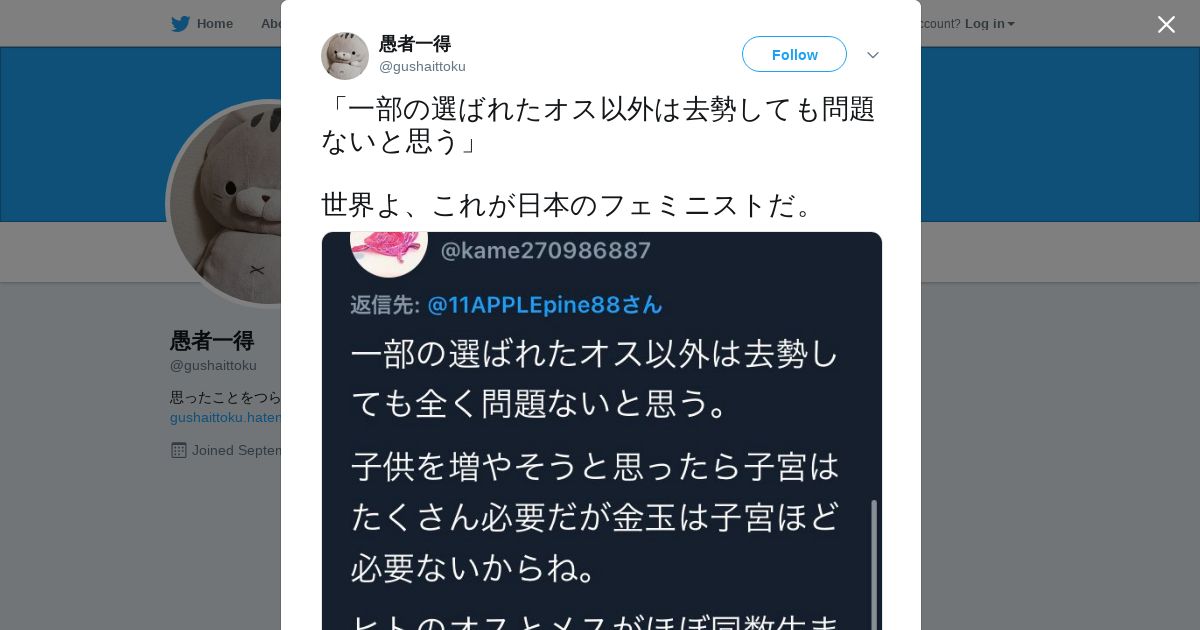The width and height of the screenshot is (1200, 630).
Task: Click the profile name 愚者一得 on page
Action: pos(212,341)
